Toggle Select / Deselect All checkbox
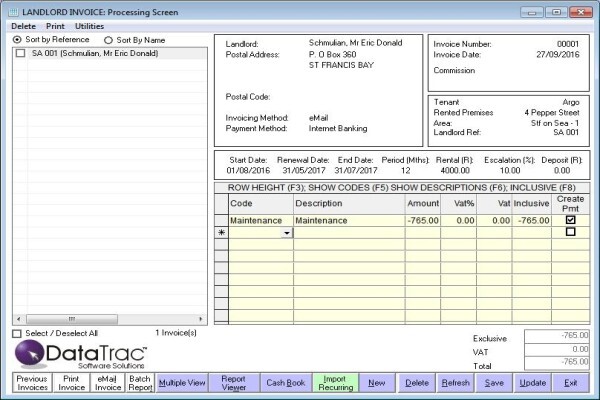 (x=17, y=334)
